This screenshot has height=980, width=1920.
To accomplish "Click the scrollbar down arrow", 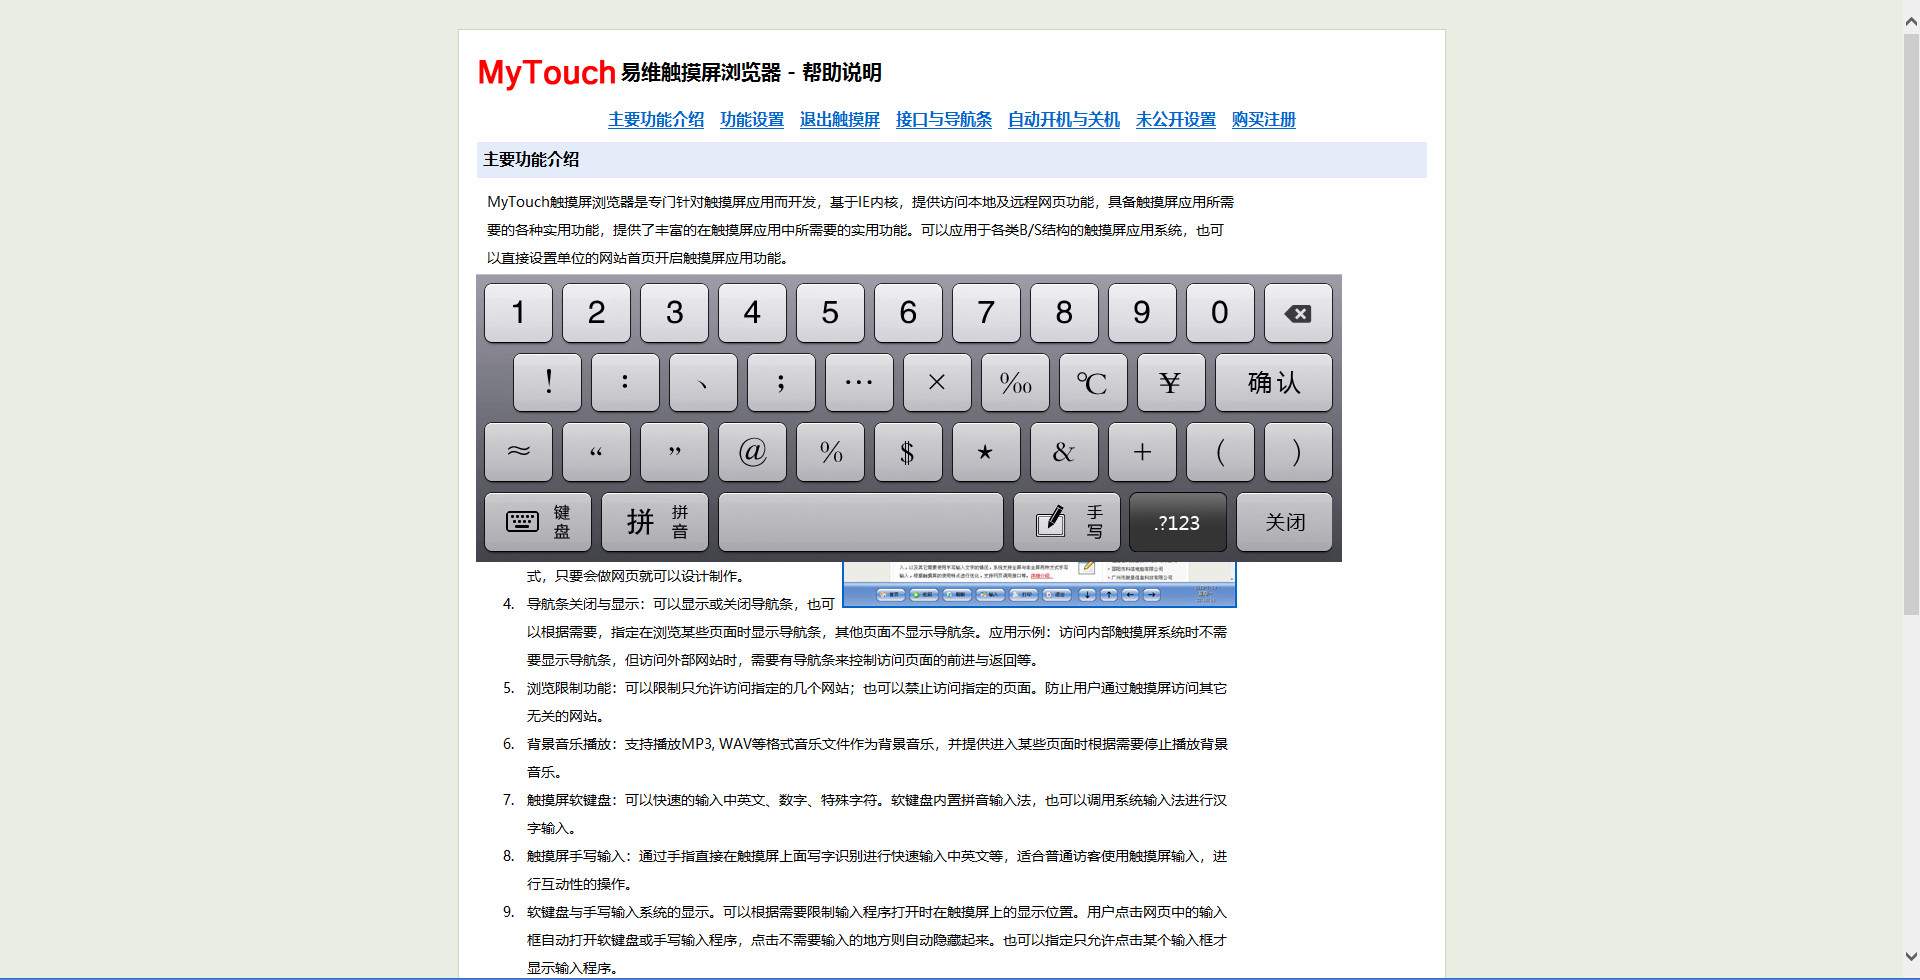I will (1911, 957).
